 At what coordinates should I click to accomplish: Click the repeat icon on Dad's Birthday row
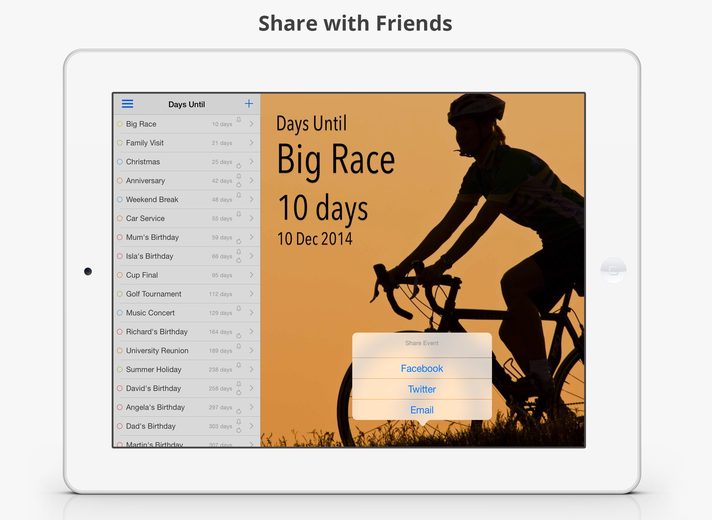tap(239, 431)
